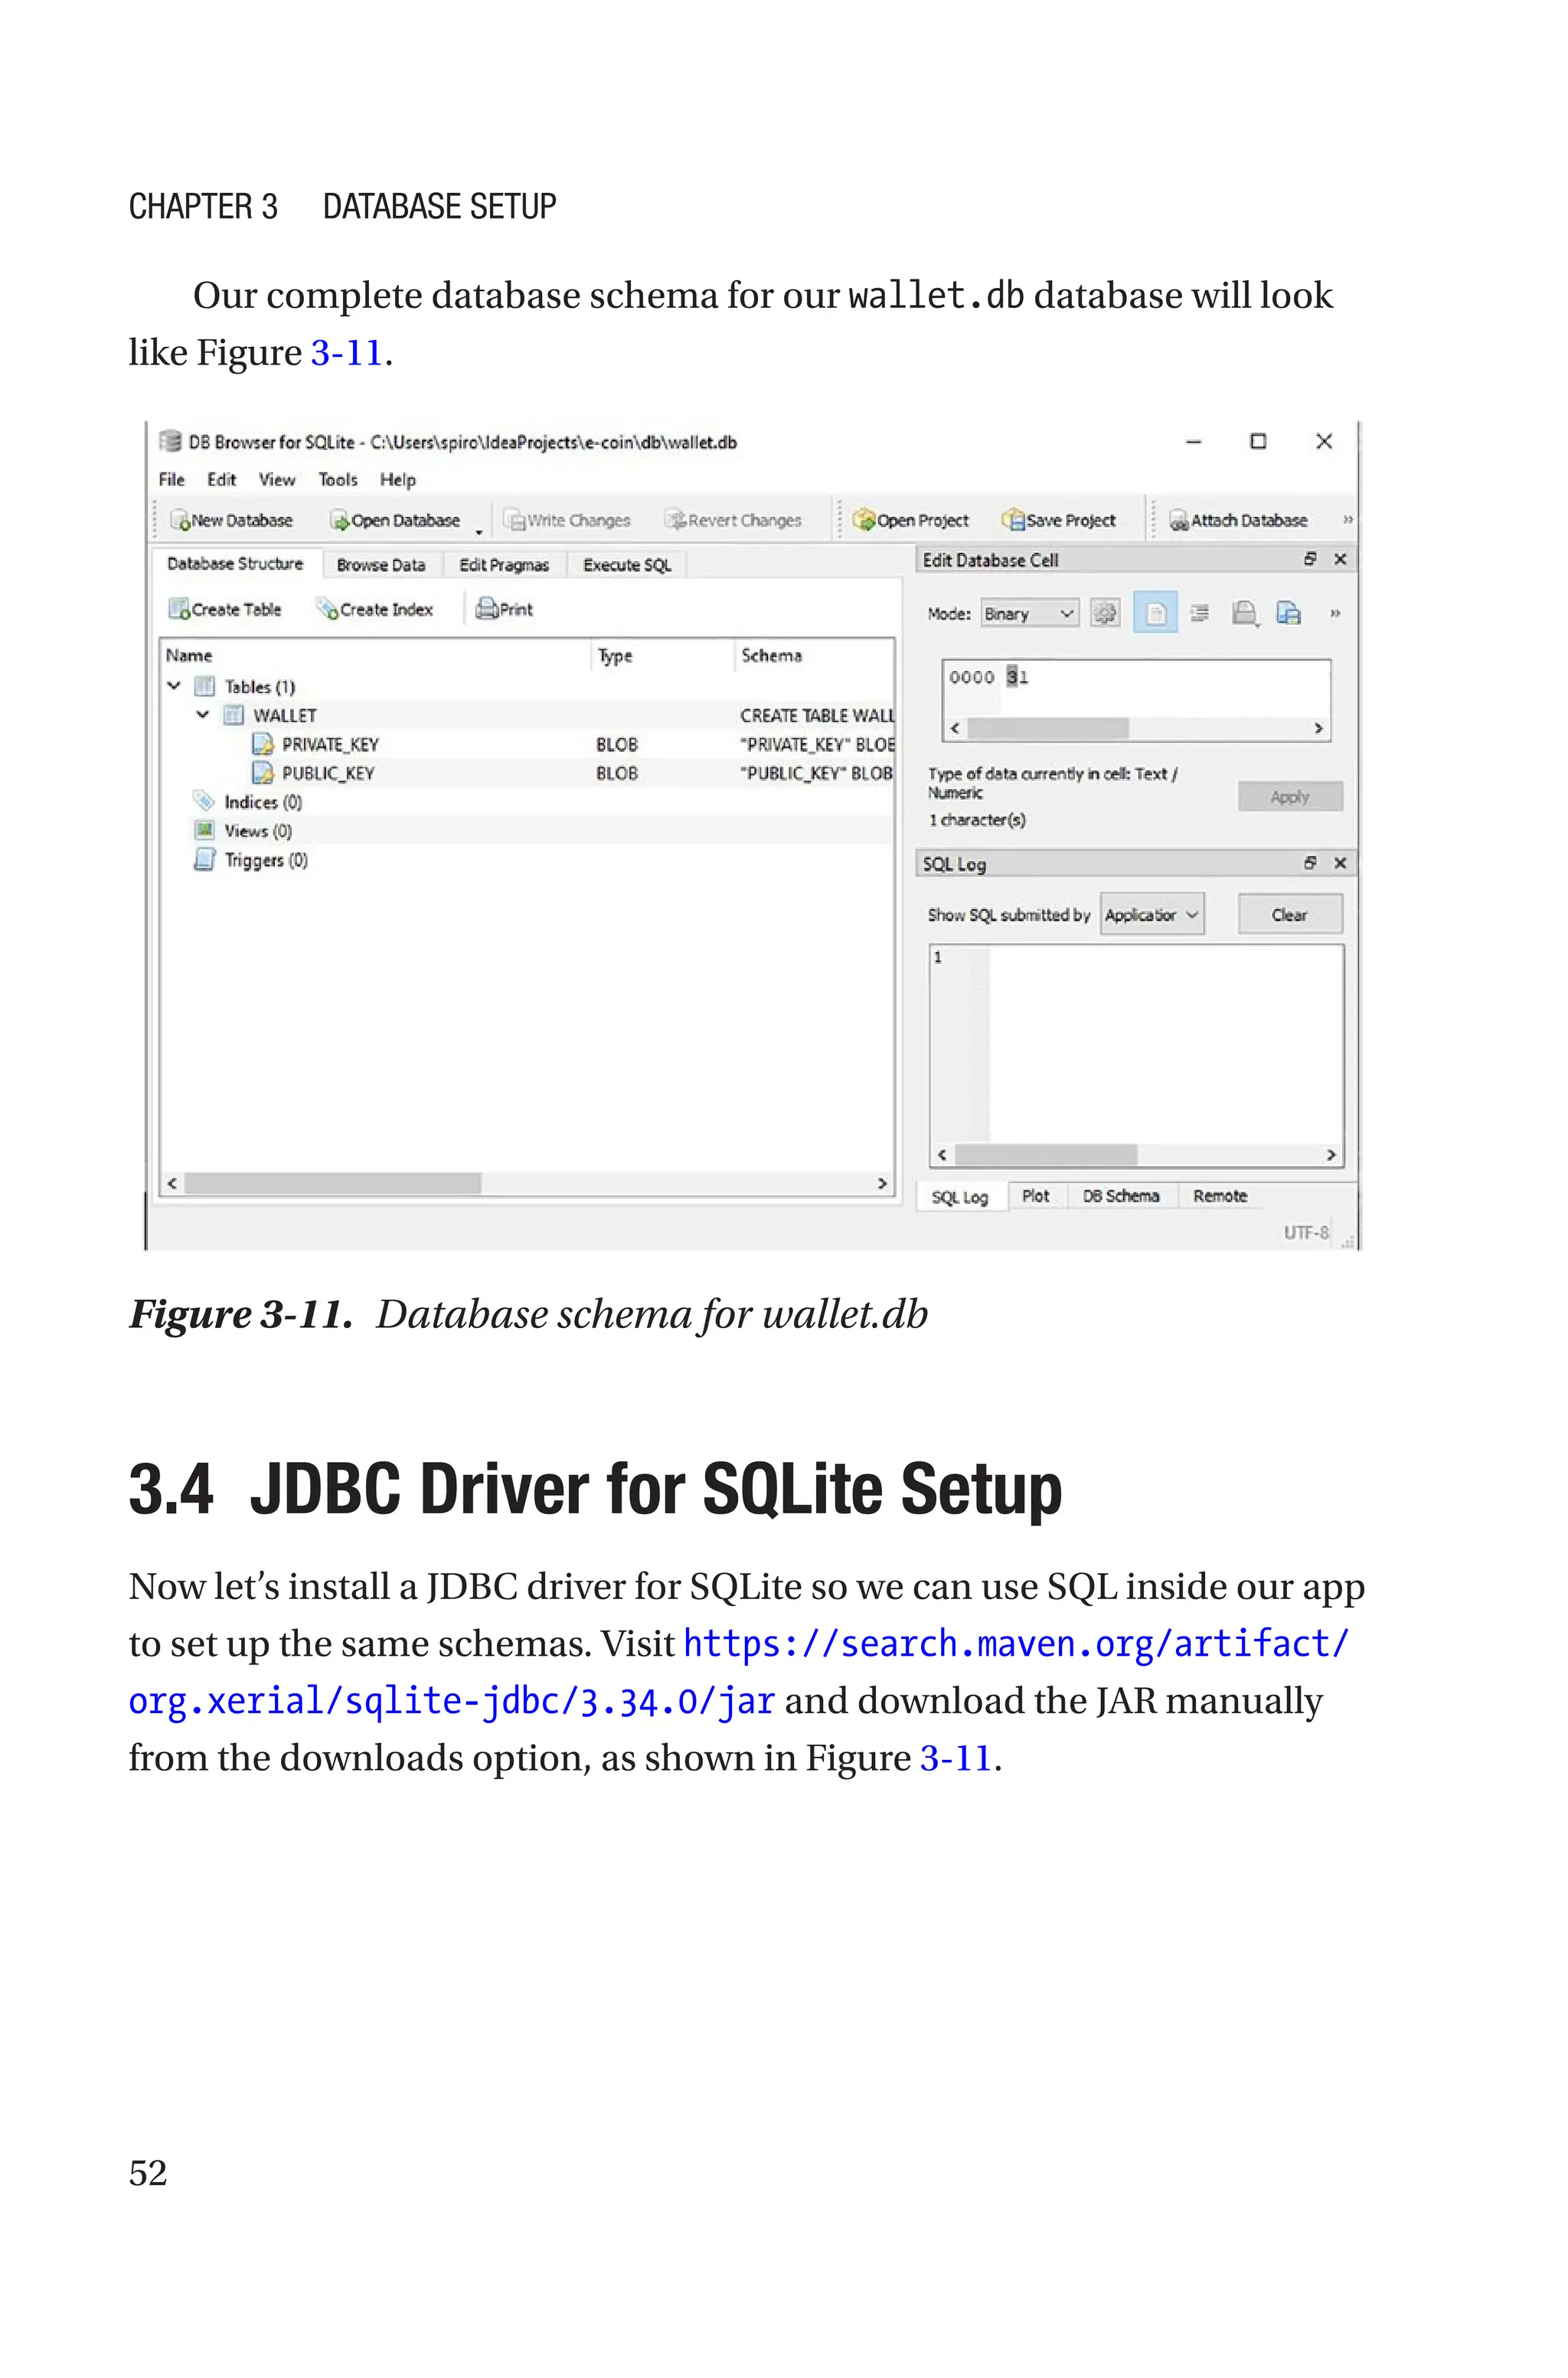Click the UTF-8 encoding status indicator
Viewport: 1568px width, 2378px height.
coord(1306,1233)
